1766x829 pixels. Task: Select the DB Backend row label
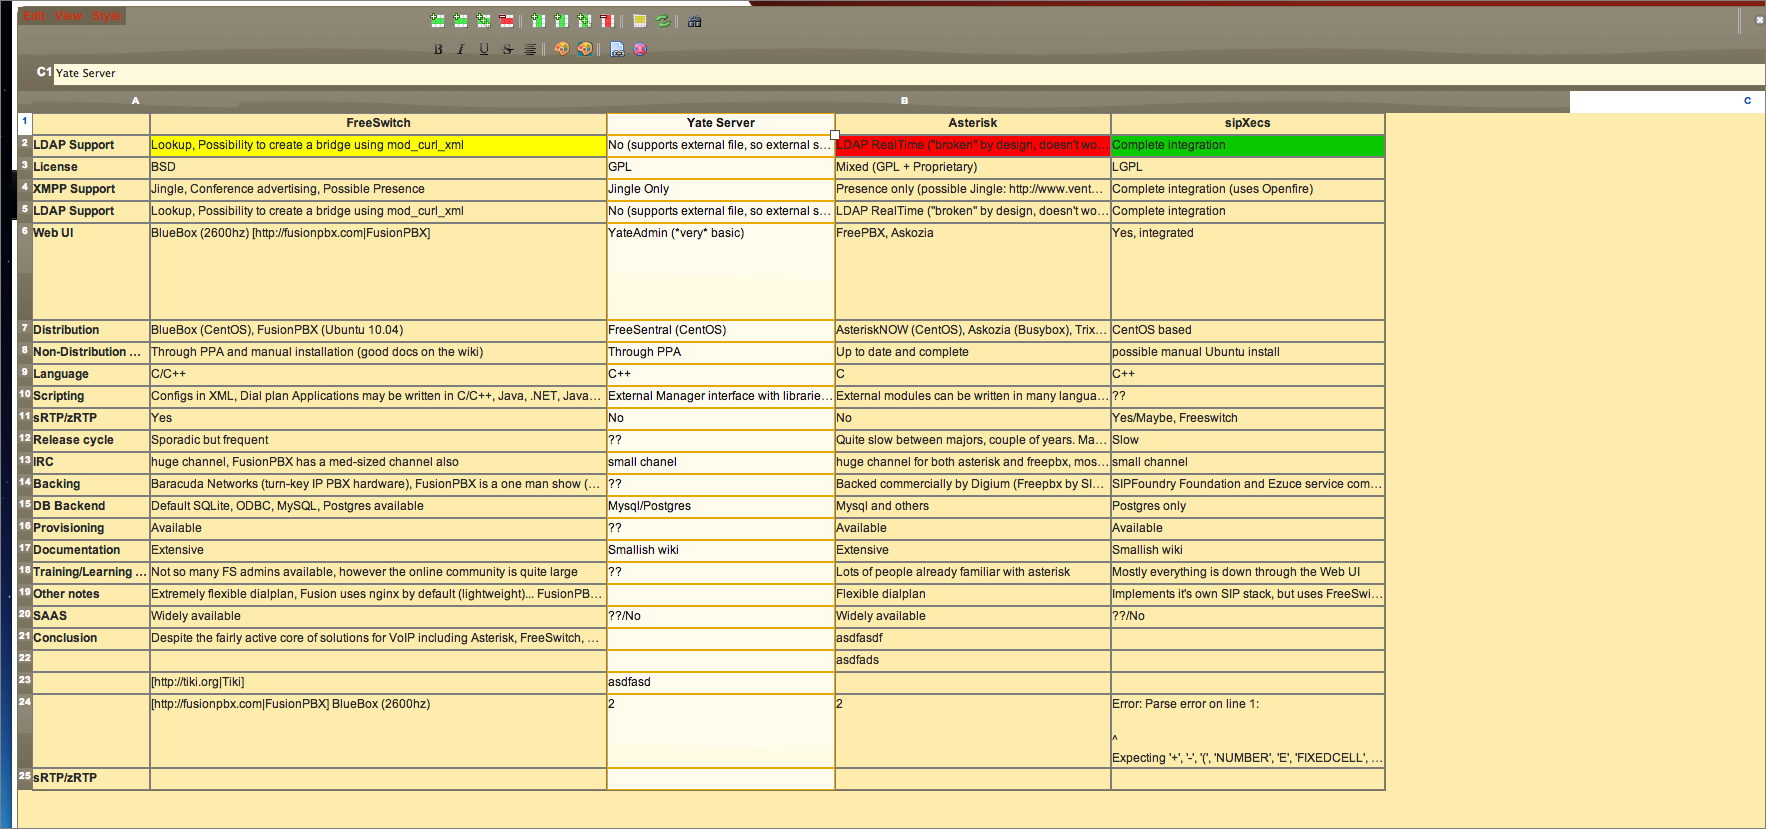[91, 506]
